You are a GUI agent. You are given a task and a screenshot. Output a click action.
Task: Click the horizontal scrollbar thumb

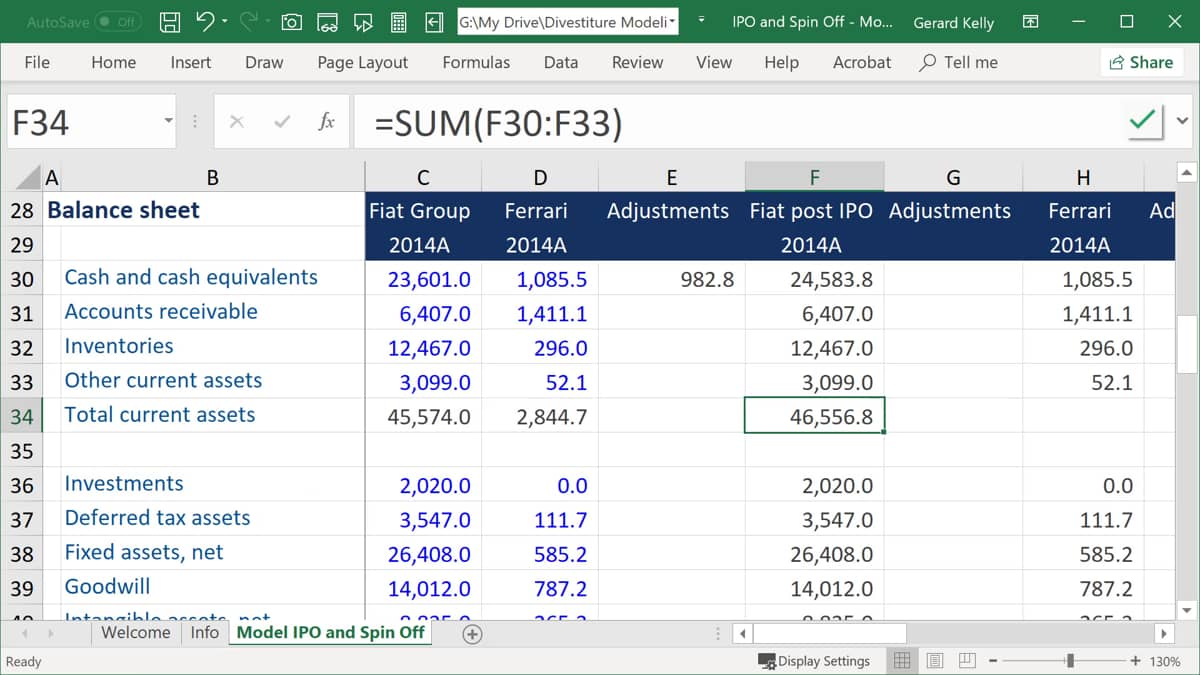(x=829, y=633)
